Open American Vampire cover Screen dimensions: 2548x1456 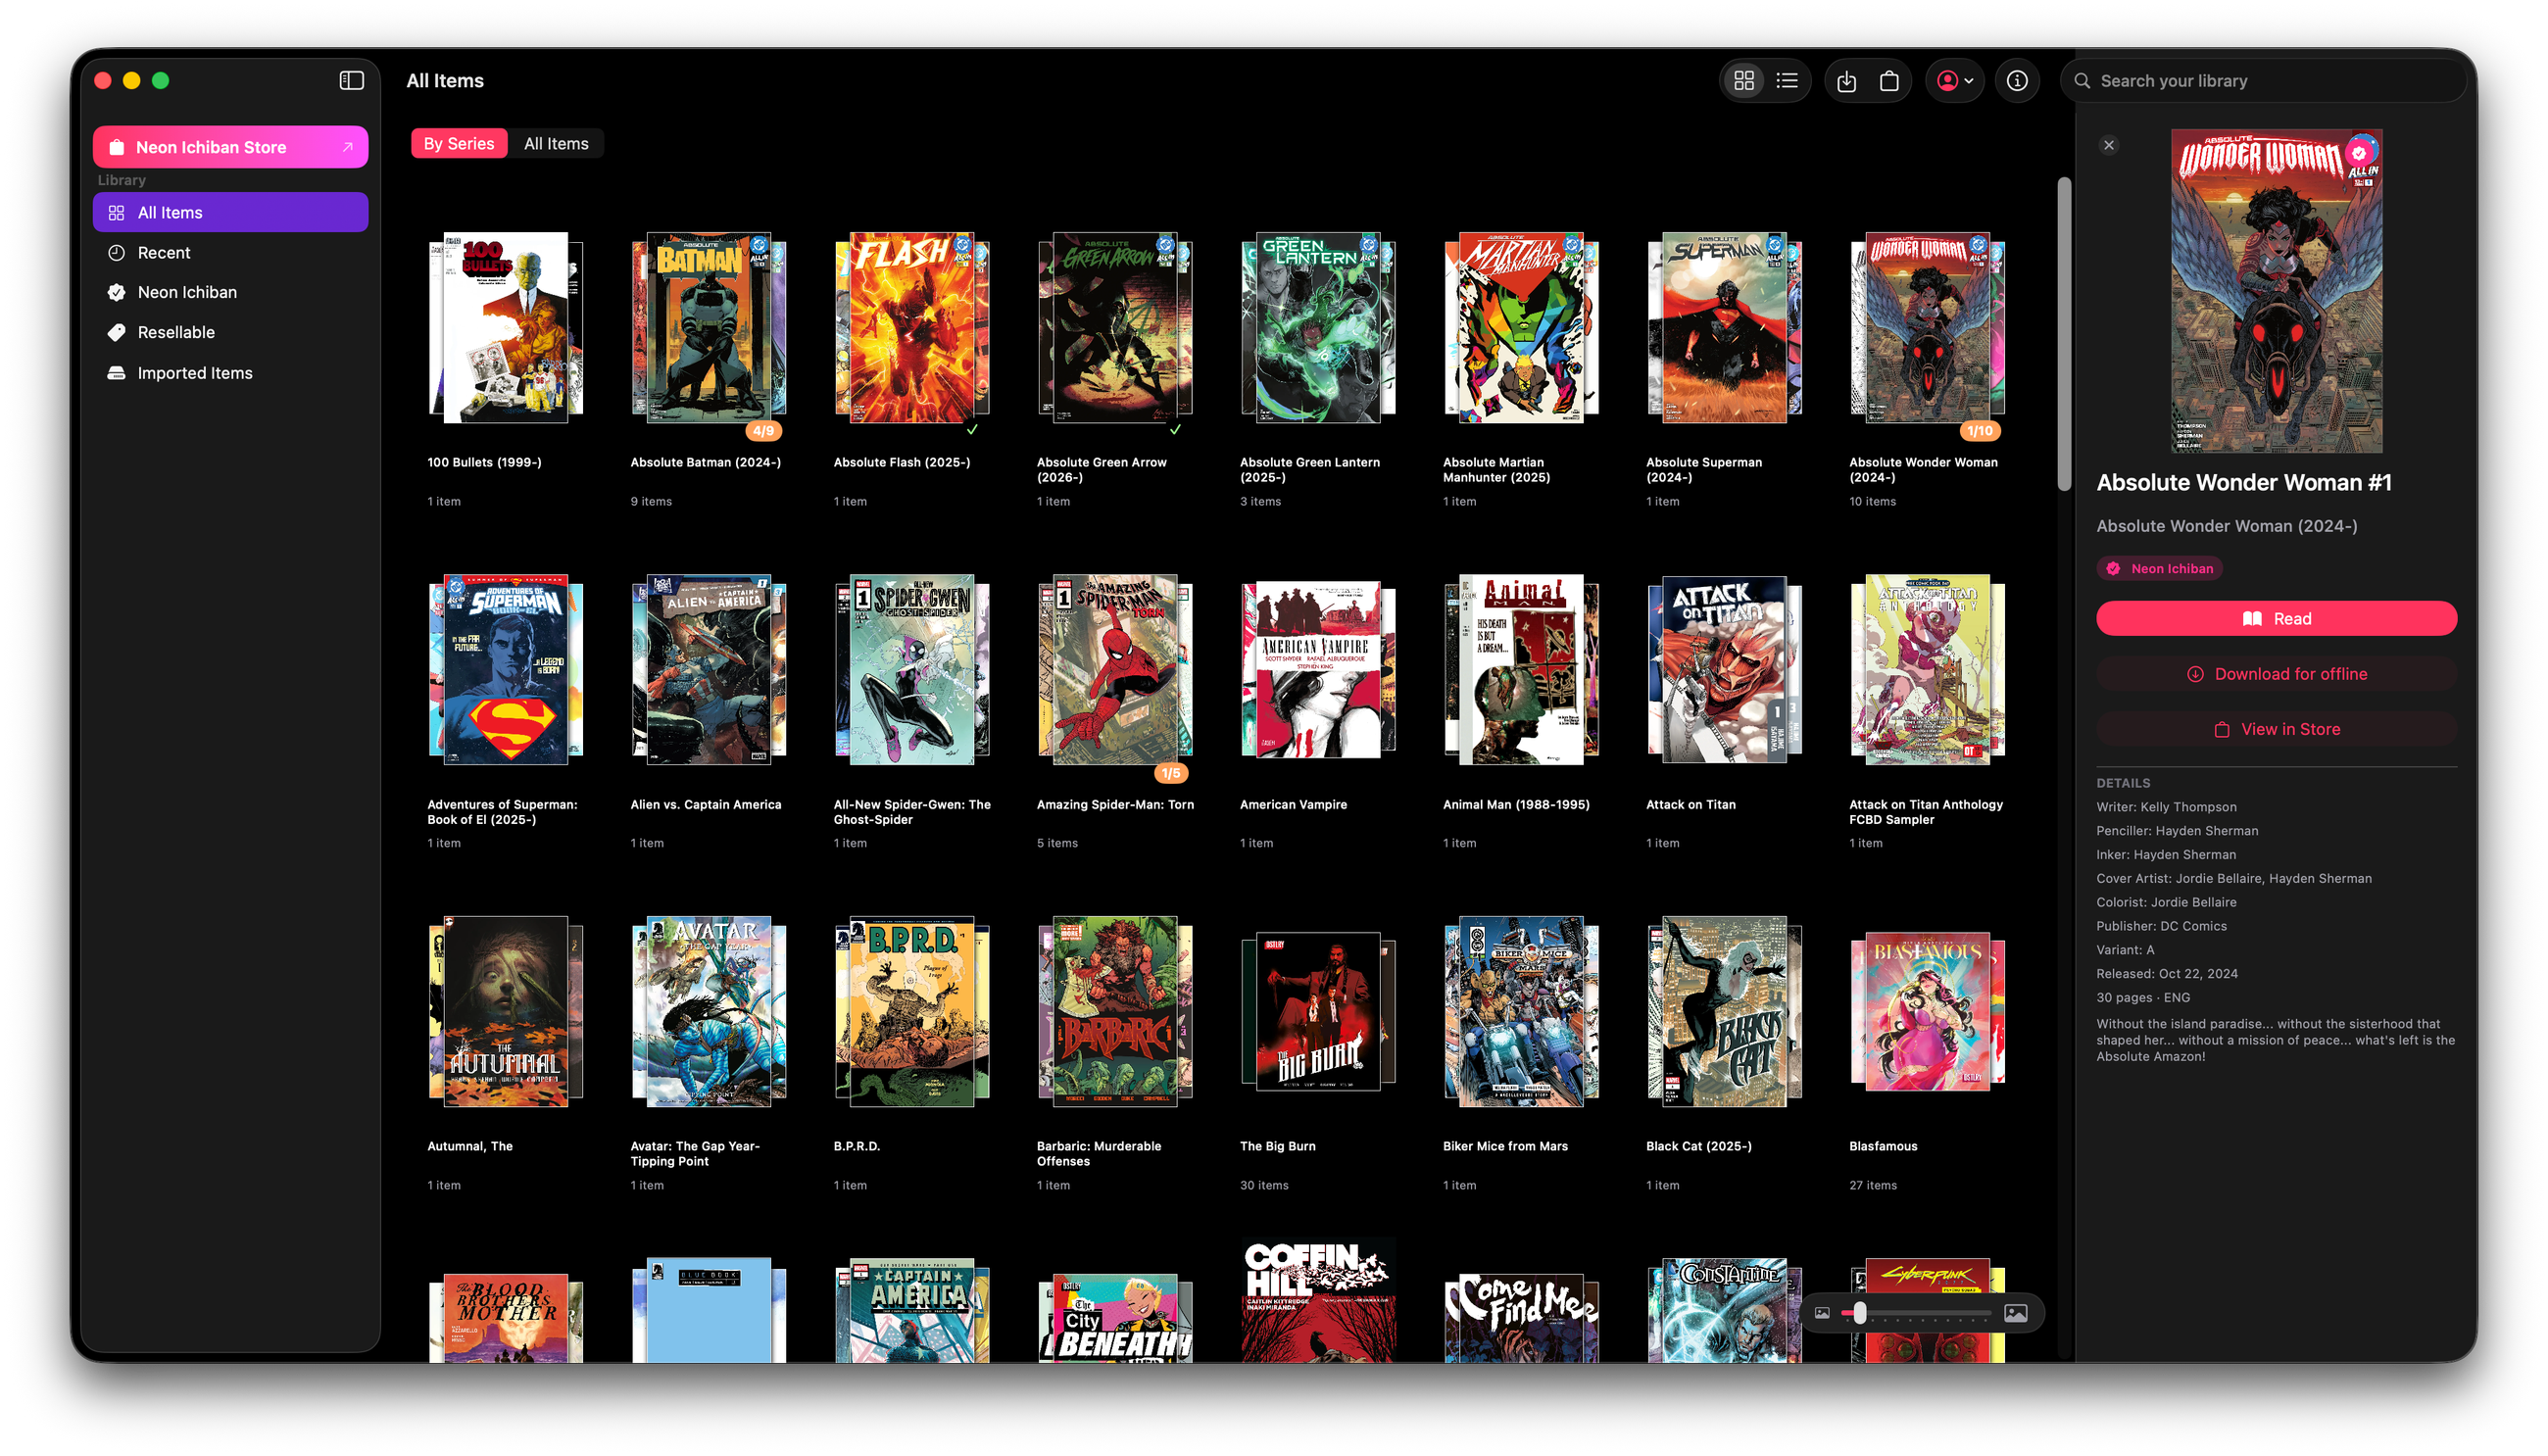pyautogui.click(x=1318, y=669)
